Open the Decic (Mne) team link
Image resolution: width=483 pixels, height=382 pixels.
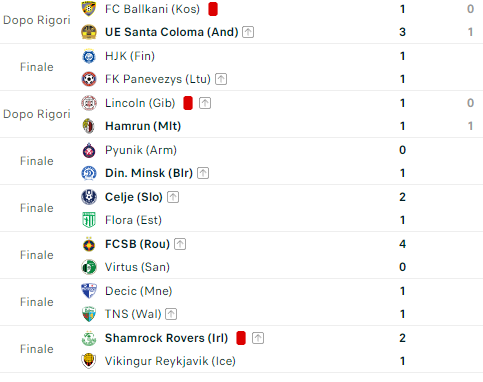138,291
